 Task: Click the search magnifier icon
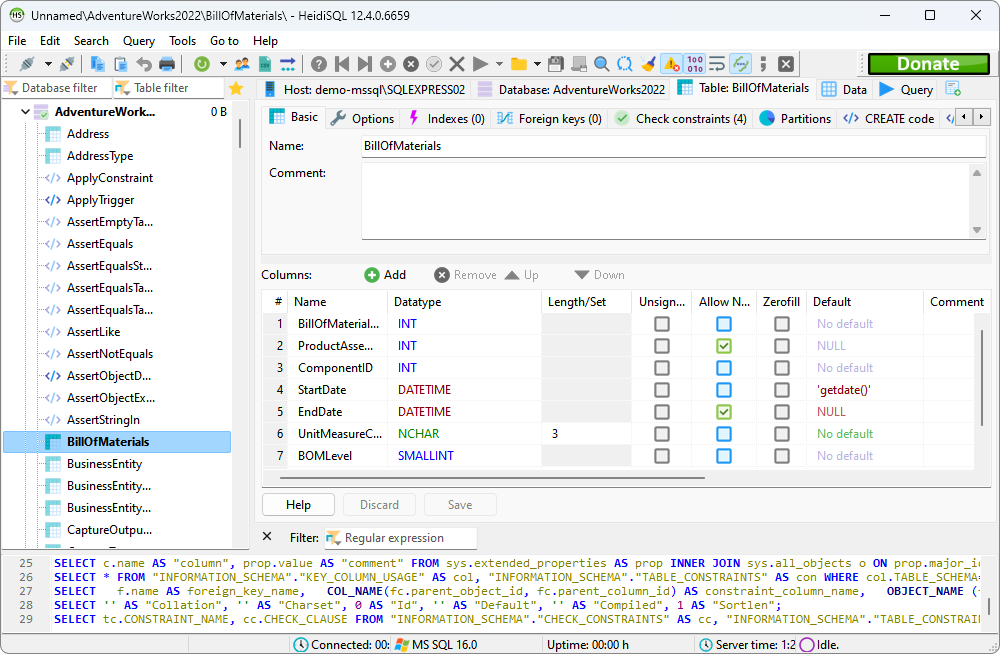point(601,64)
